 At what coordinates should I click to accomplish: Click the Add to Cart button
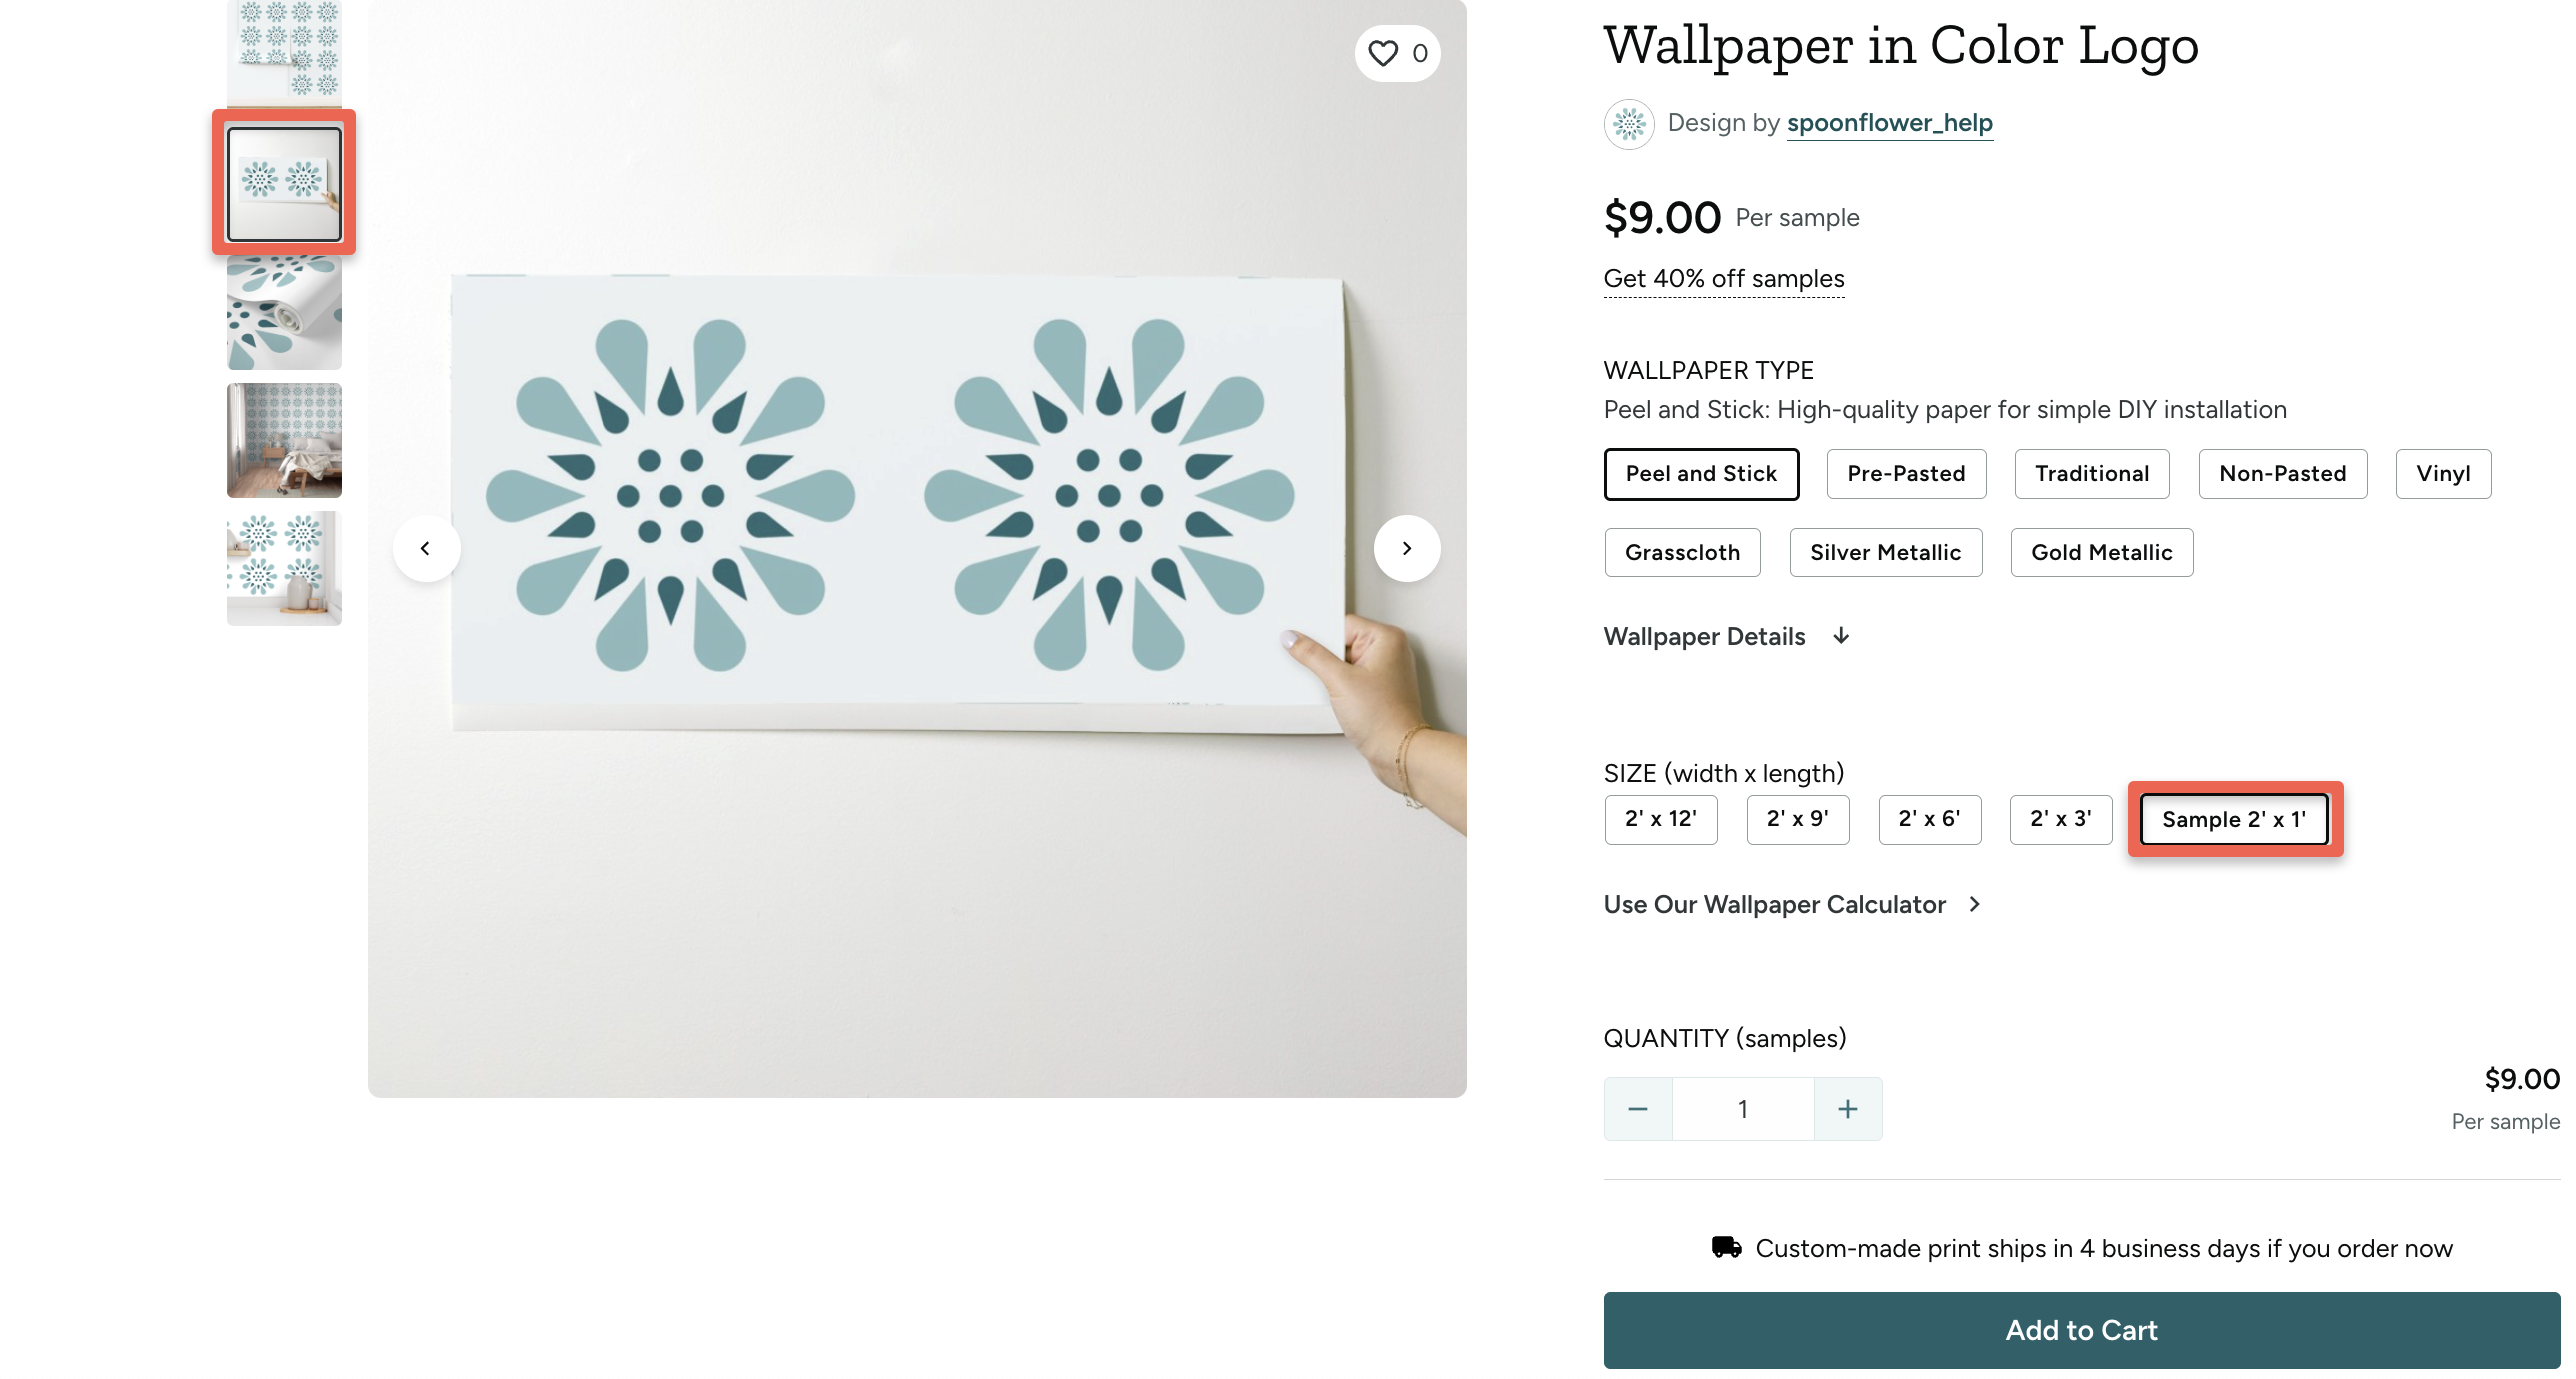2080,1330
